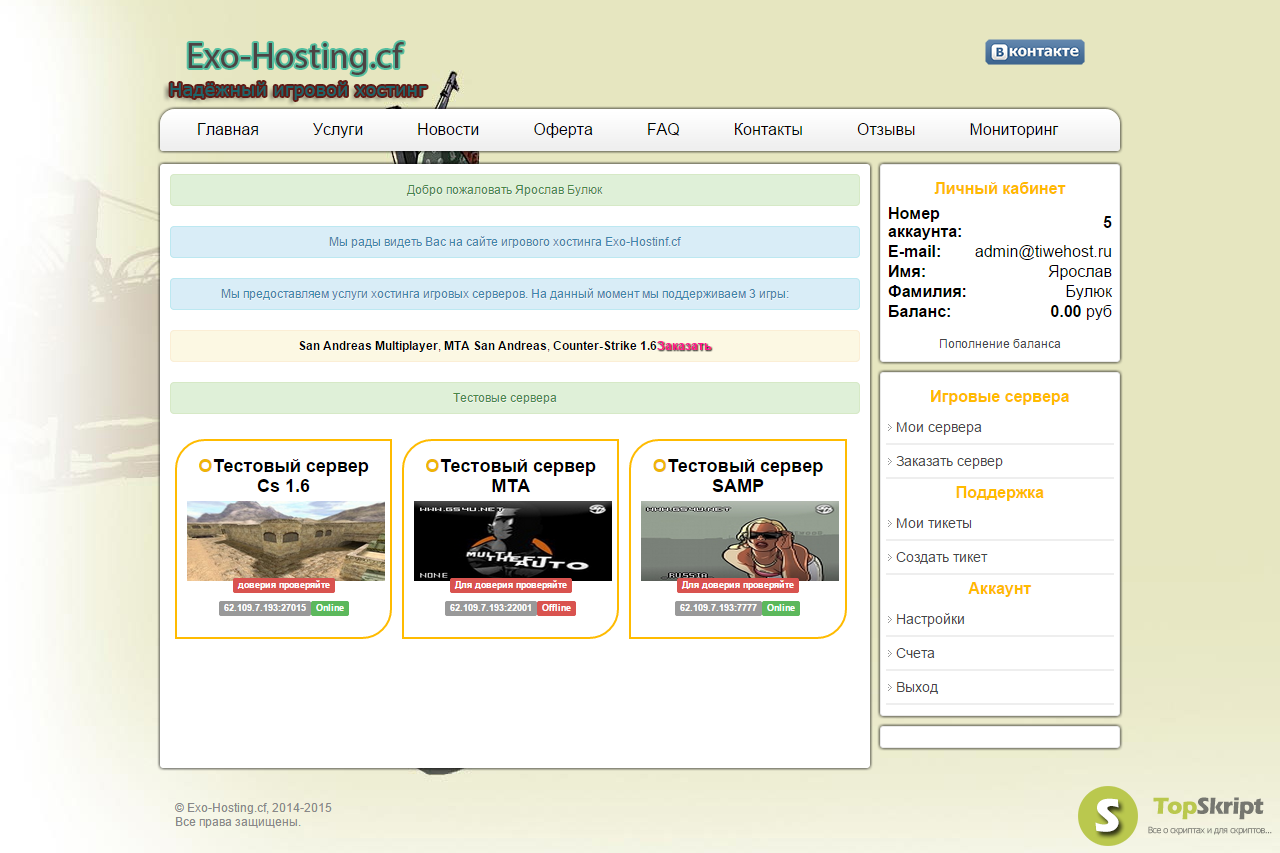1280x853 pixels.
Task: Click the 62.109.7.193:7777 address badge
Action: (719, 608)
